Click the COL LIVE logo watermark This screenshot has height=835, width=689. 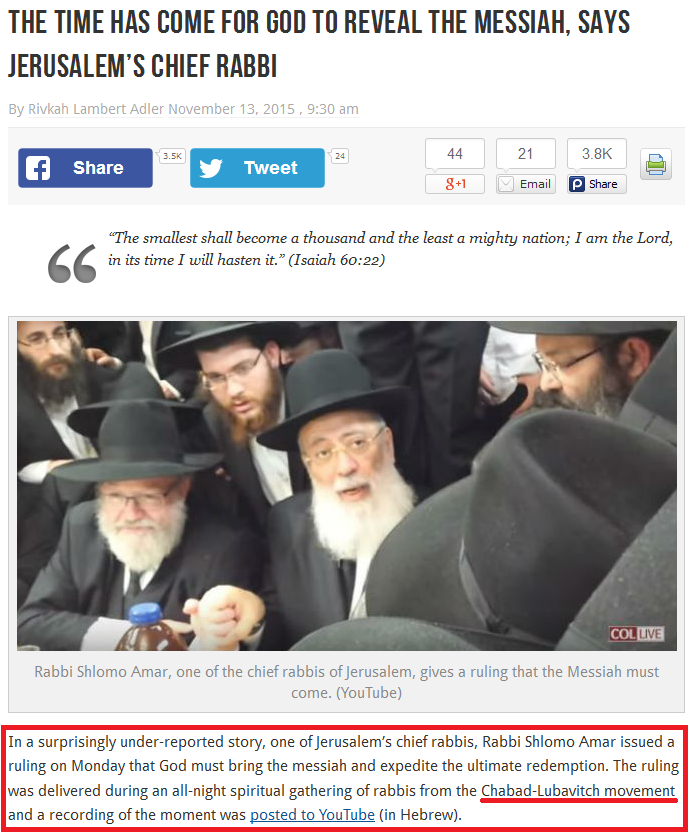(637, 634)
